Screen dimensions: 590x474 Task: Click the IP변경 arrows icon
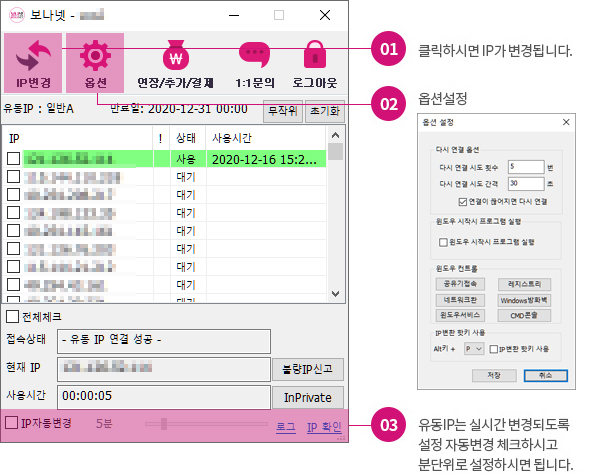point(33,56)
